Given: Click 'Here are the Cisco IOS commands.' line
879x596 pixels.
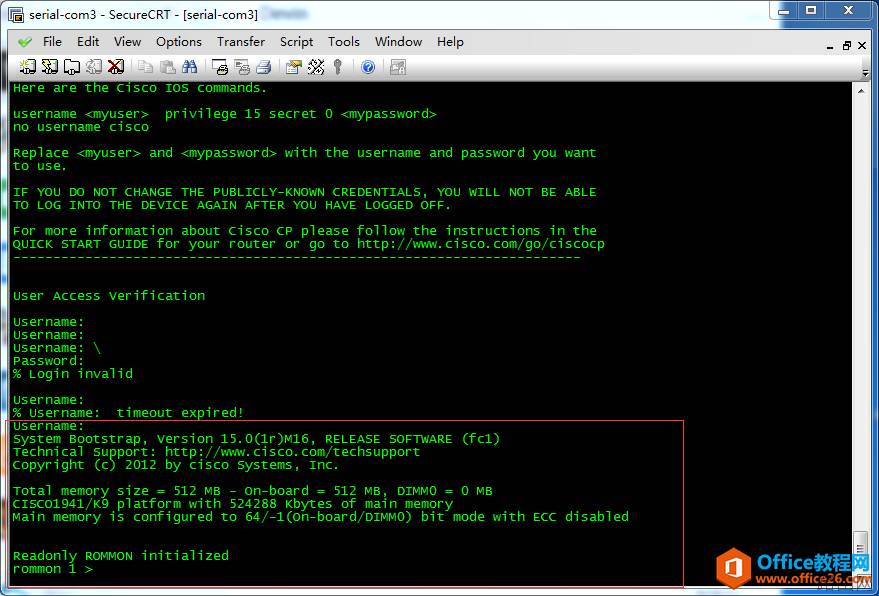Looking at the screenshot, I should (x=140, y=88).
